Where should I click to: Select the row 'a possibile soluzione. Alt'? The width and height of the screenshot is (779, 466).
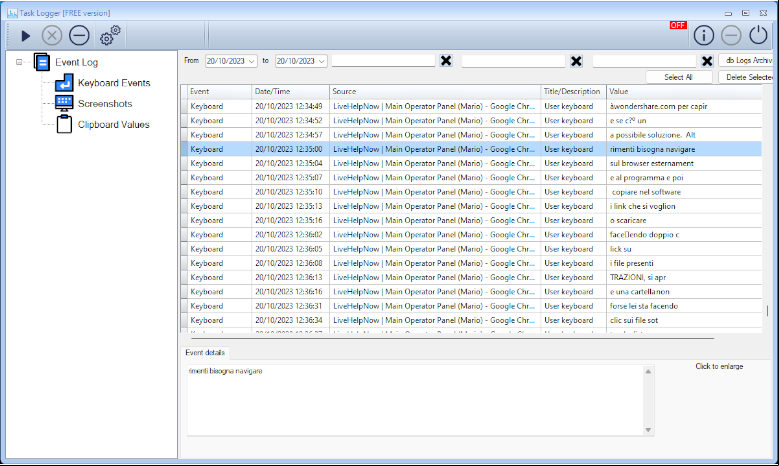pos(471,135)
